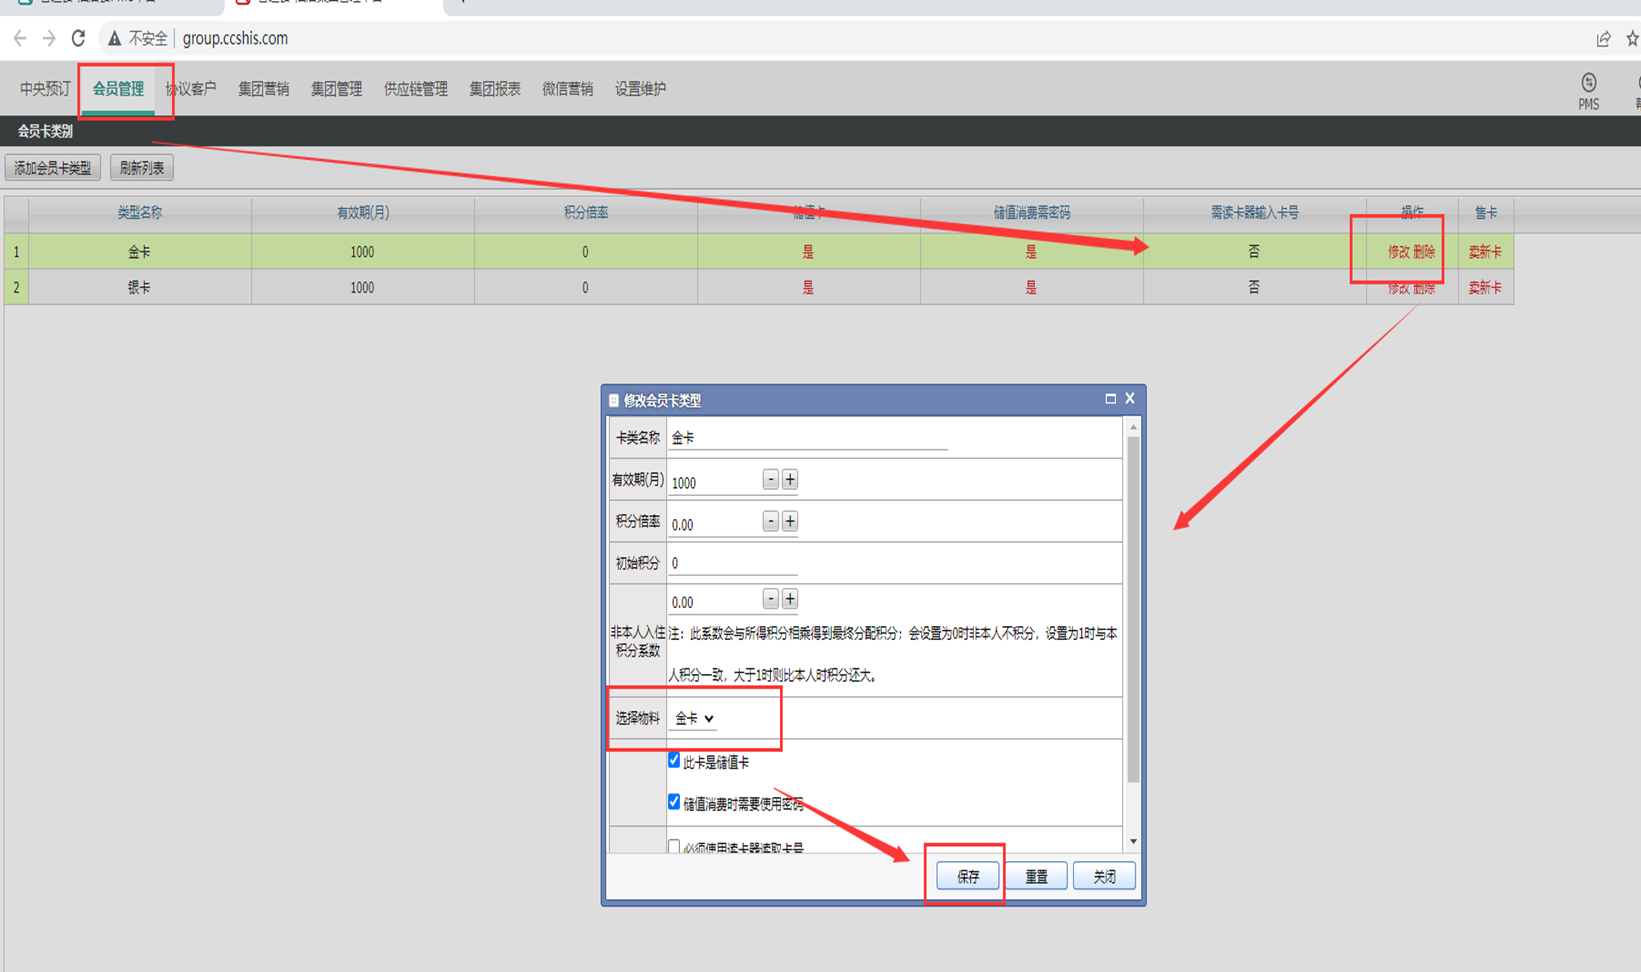The image size is (1641, 972).
Task: Toggle the 此卡是储值卡 checkbox
Action: 674,761
